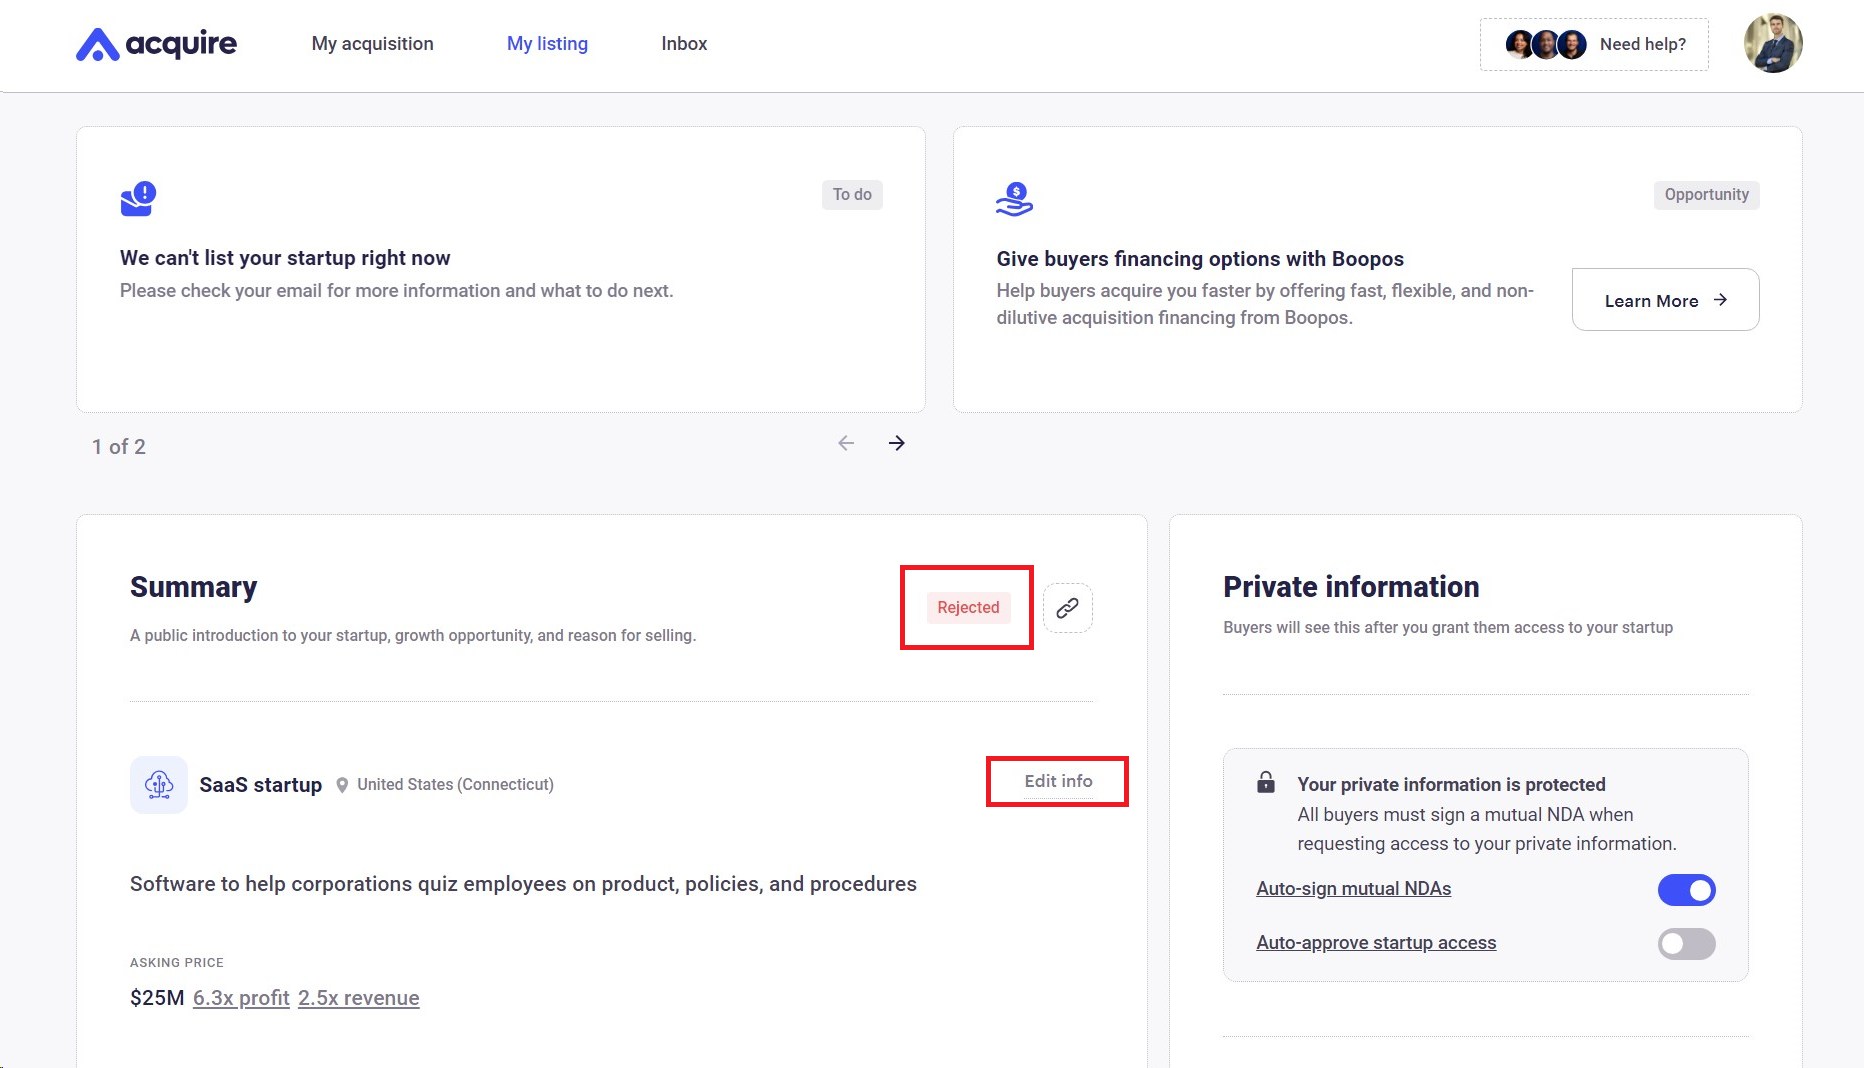
Task: Click the SaaS startup cloud icon
Action: 159,785
